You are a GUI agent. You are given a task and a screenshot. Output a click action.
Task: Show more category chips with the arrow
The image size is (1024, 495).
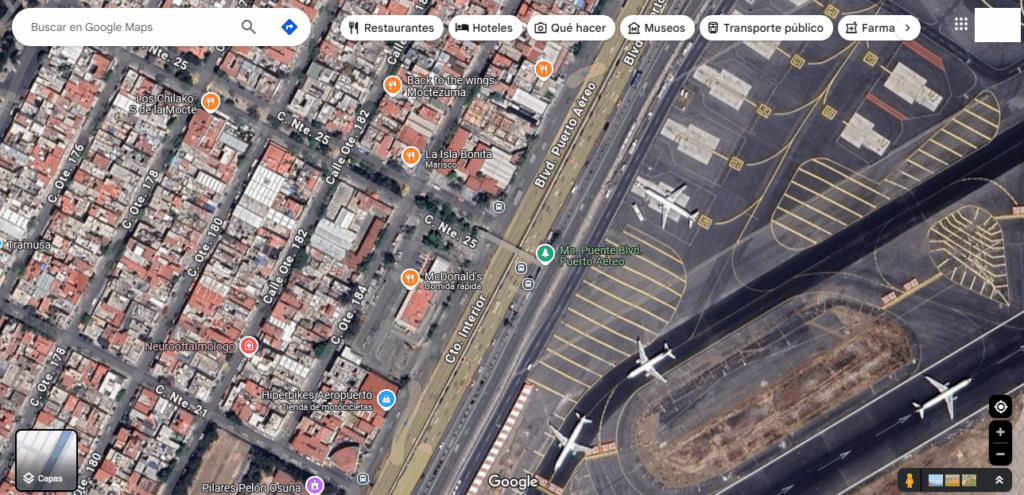coord(907,28)
